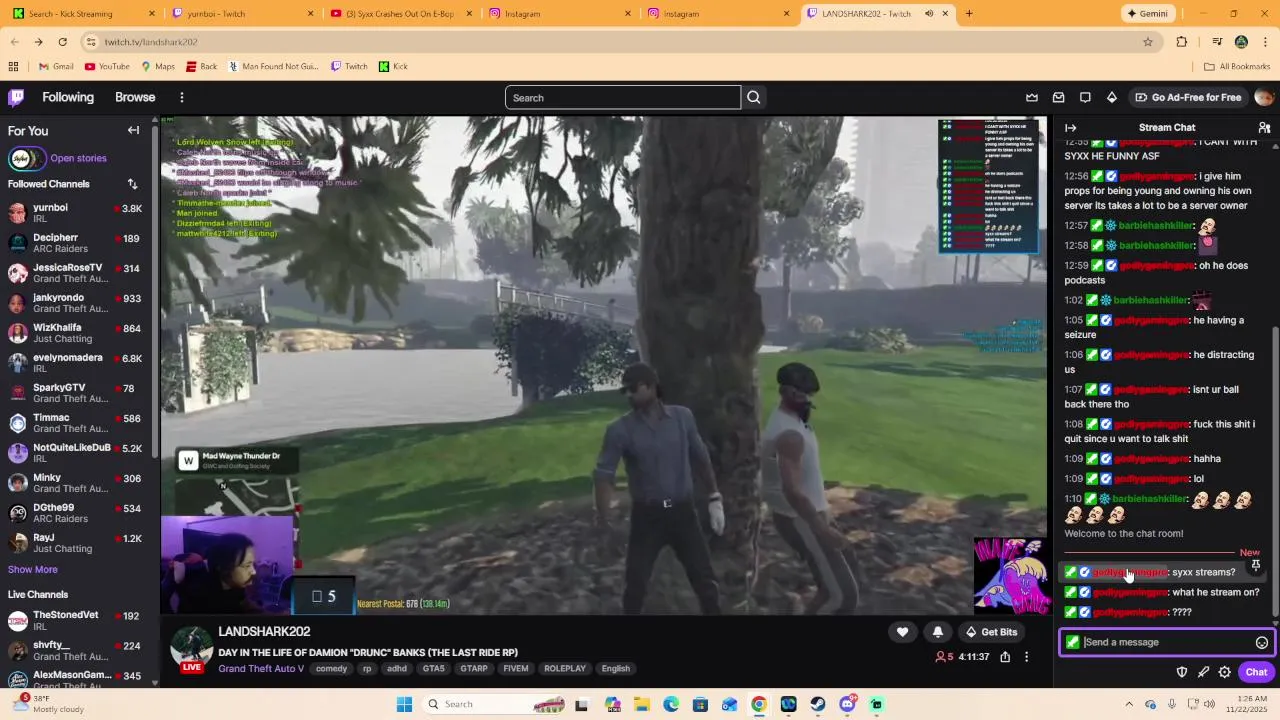This screenshot has width=1280, height=720.
Task: Send message with Chat button
Action: (1256, 672)
